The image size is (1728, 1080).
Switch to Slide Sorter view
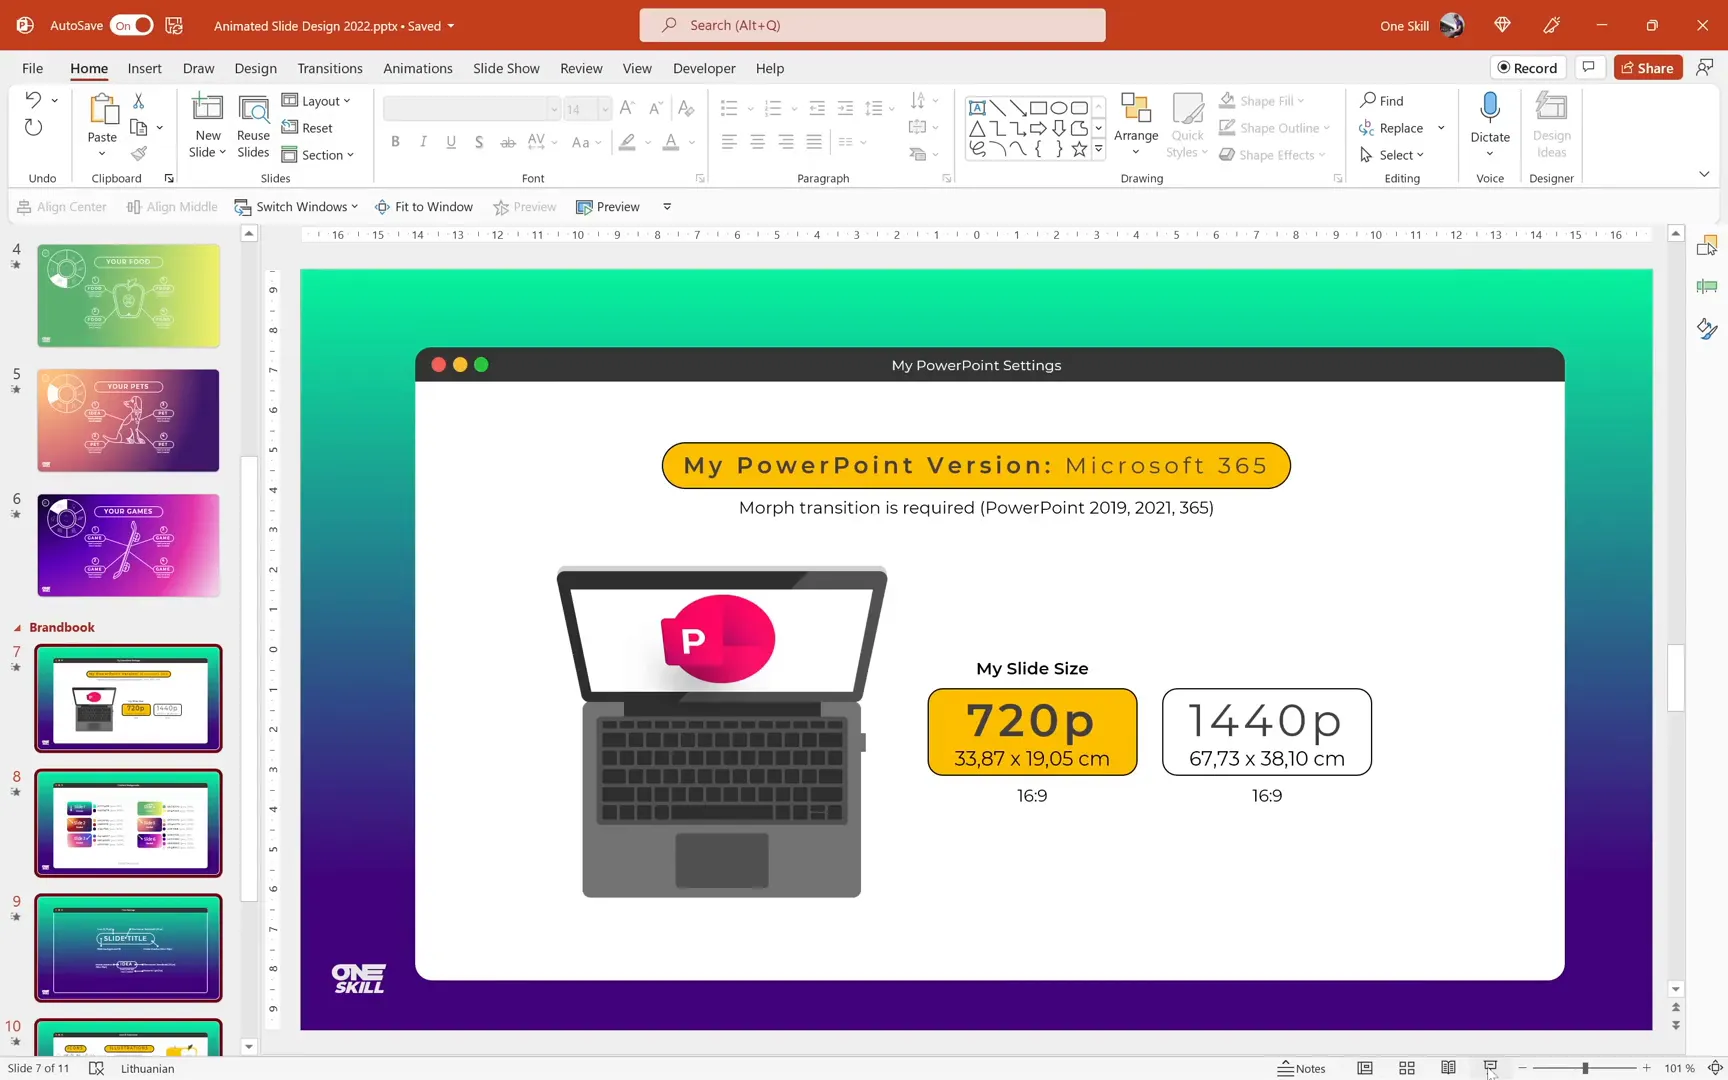[1407, 1068]
